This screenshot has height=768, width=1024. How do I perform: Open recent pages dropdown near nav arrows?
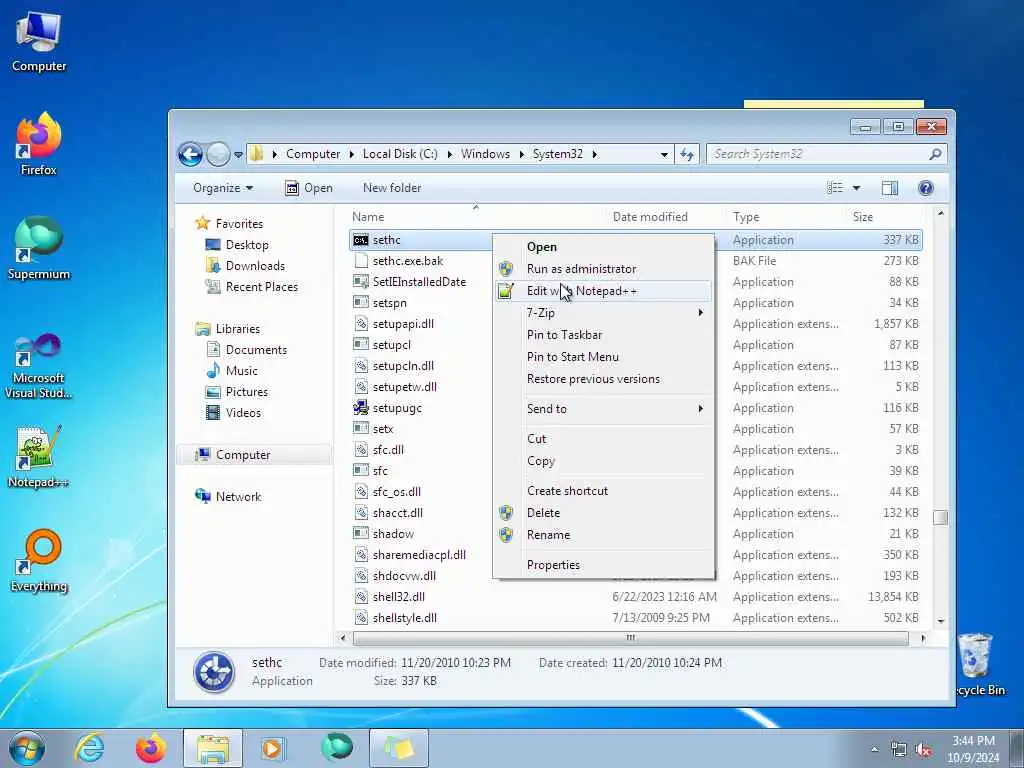click(238, 155)
